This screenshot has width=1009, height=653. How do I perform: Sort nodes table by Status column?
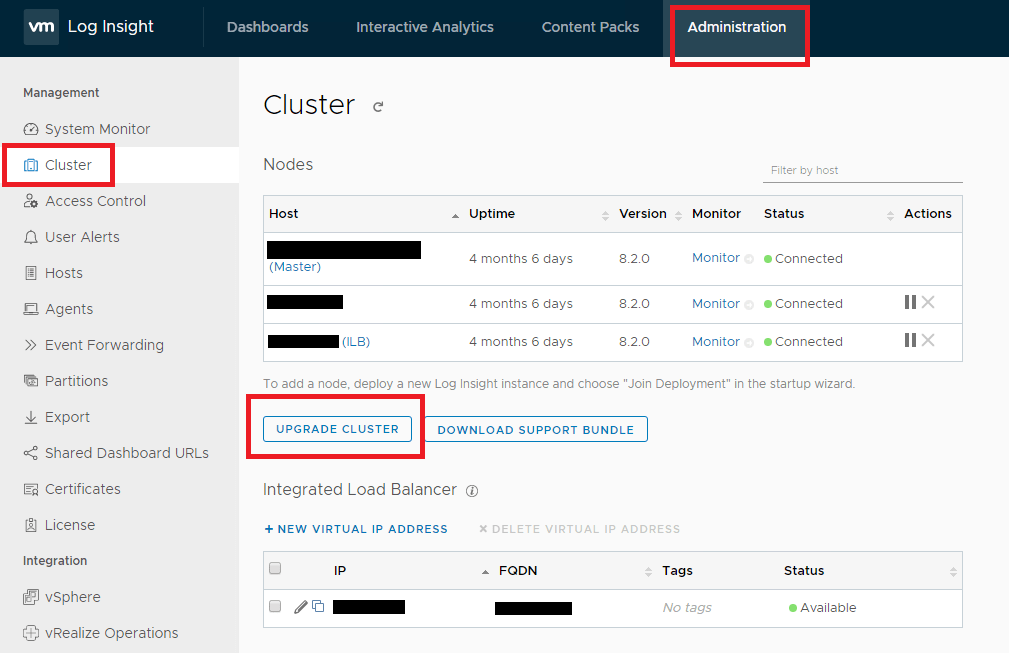point(890,214)
